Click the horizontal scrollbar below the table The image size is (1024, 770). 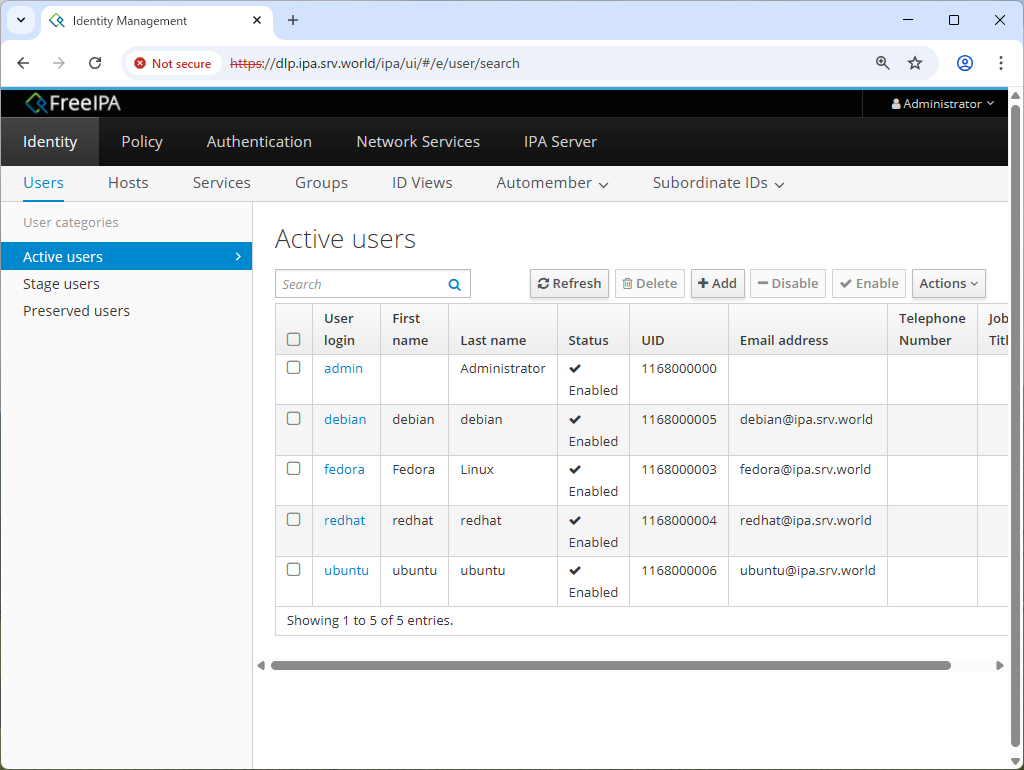pos(610,665)
